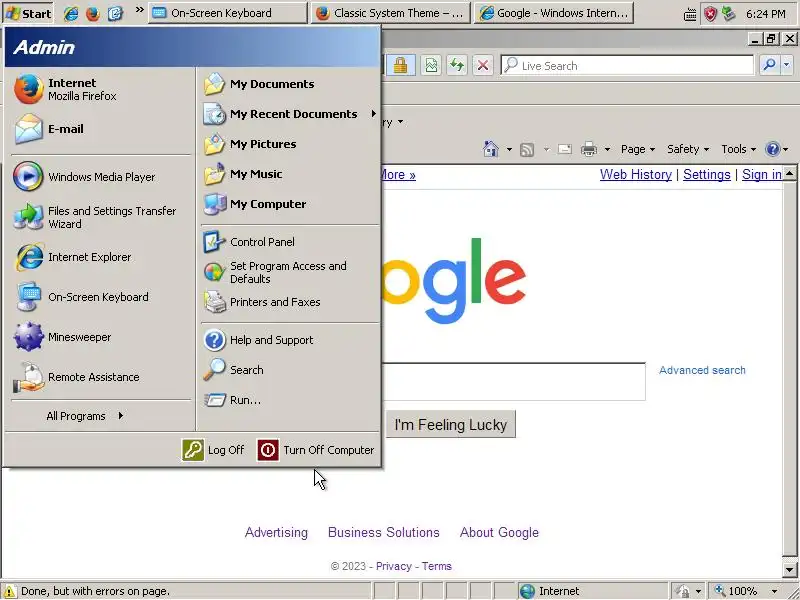The image size is (800, 600).
Task: Open the Page menu in IE
Action: pyautogui.click(x=638, y=149)
